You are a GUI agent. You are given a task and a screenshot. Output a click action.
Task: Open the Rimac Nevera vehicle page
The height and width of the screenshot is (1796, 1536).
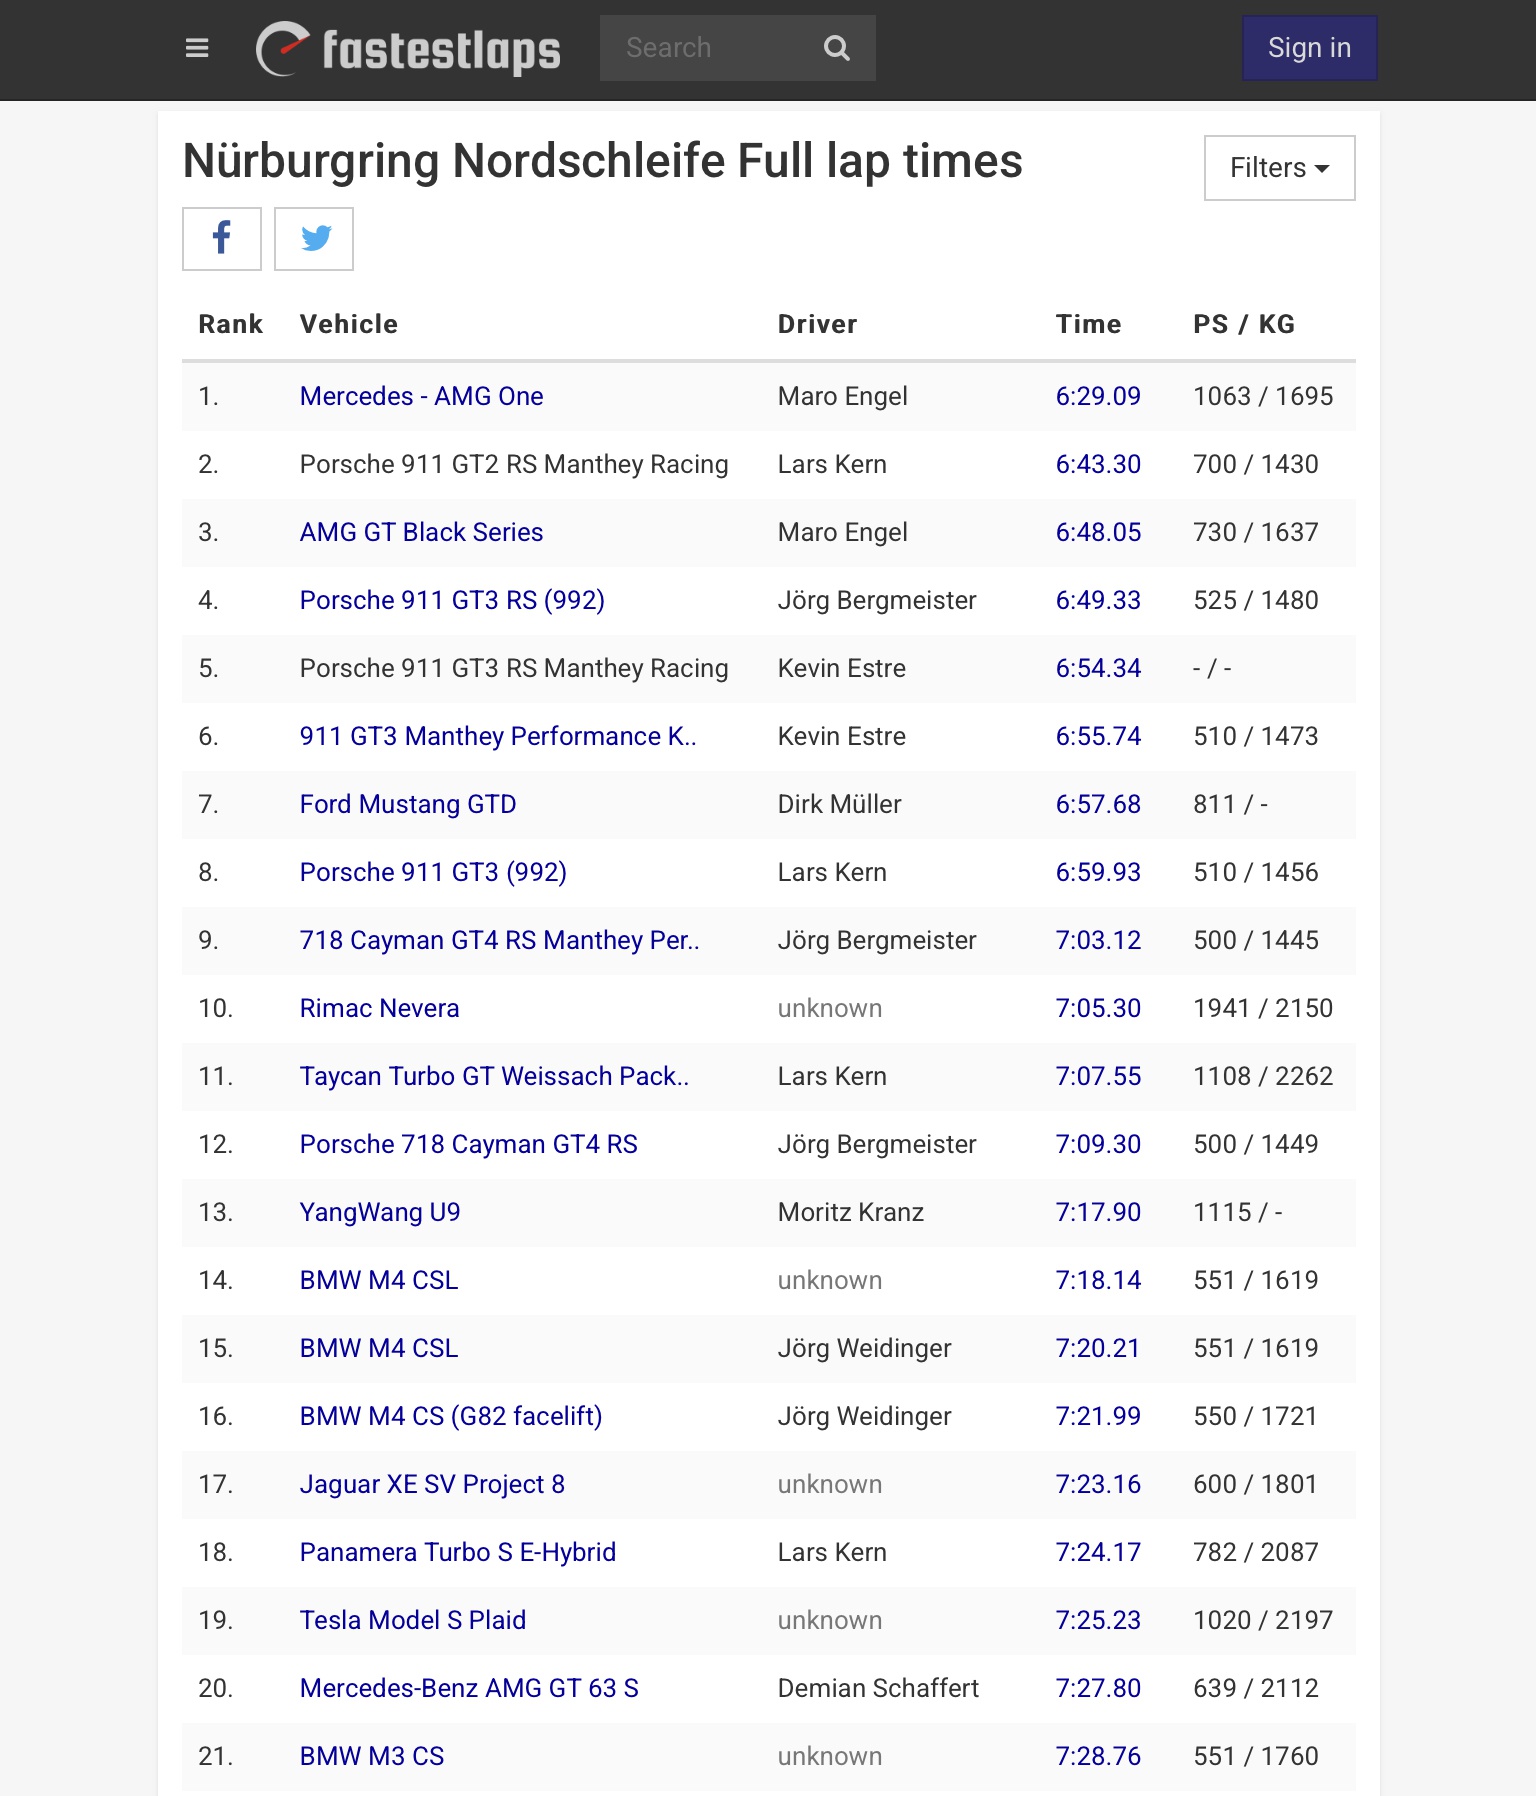379,1008
